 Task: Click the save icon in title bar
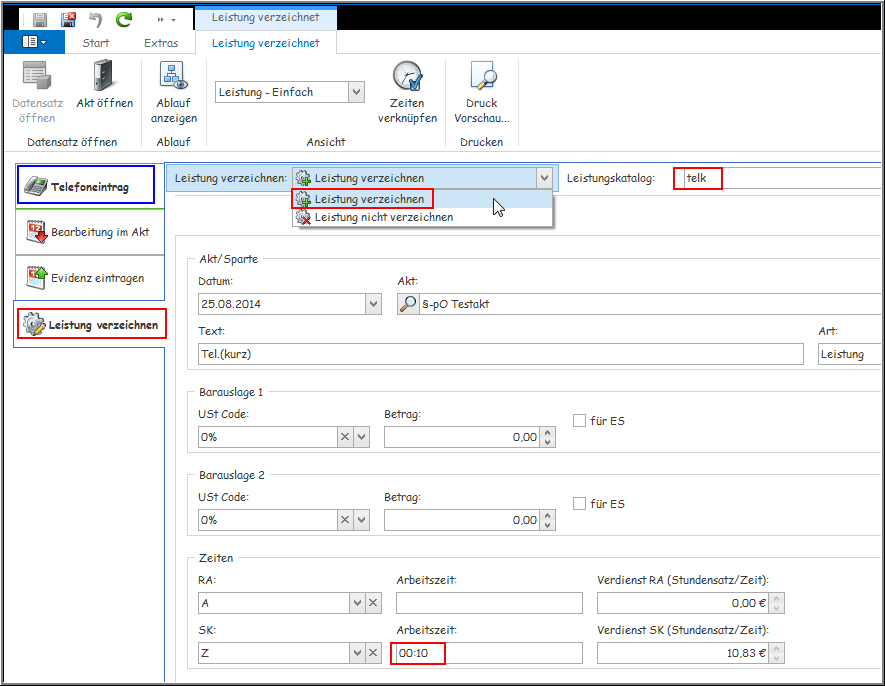[x=40, y=19]
